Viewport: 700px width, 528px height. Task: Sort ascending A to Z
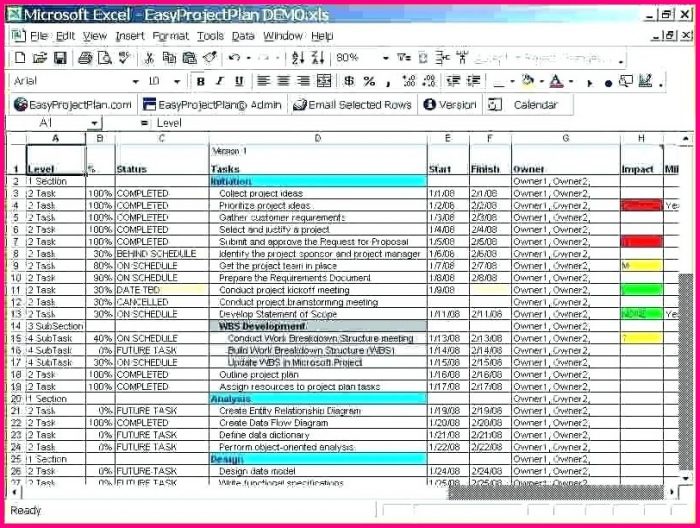tap(298, 58)
